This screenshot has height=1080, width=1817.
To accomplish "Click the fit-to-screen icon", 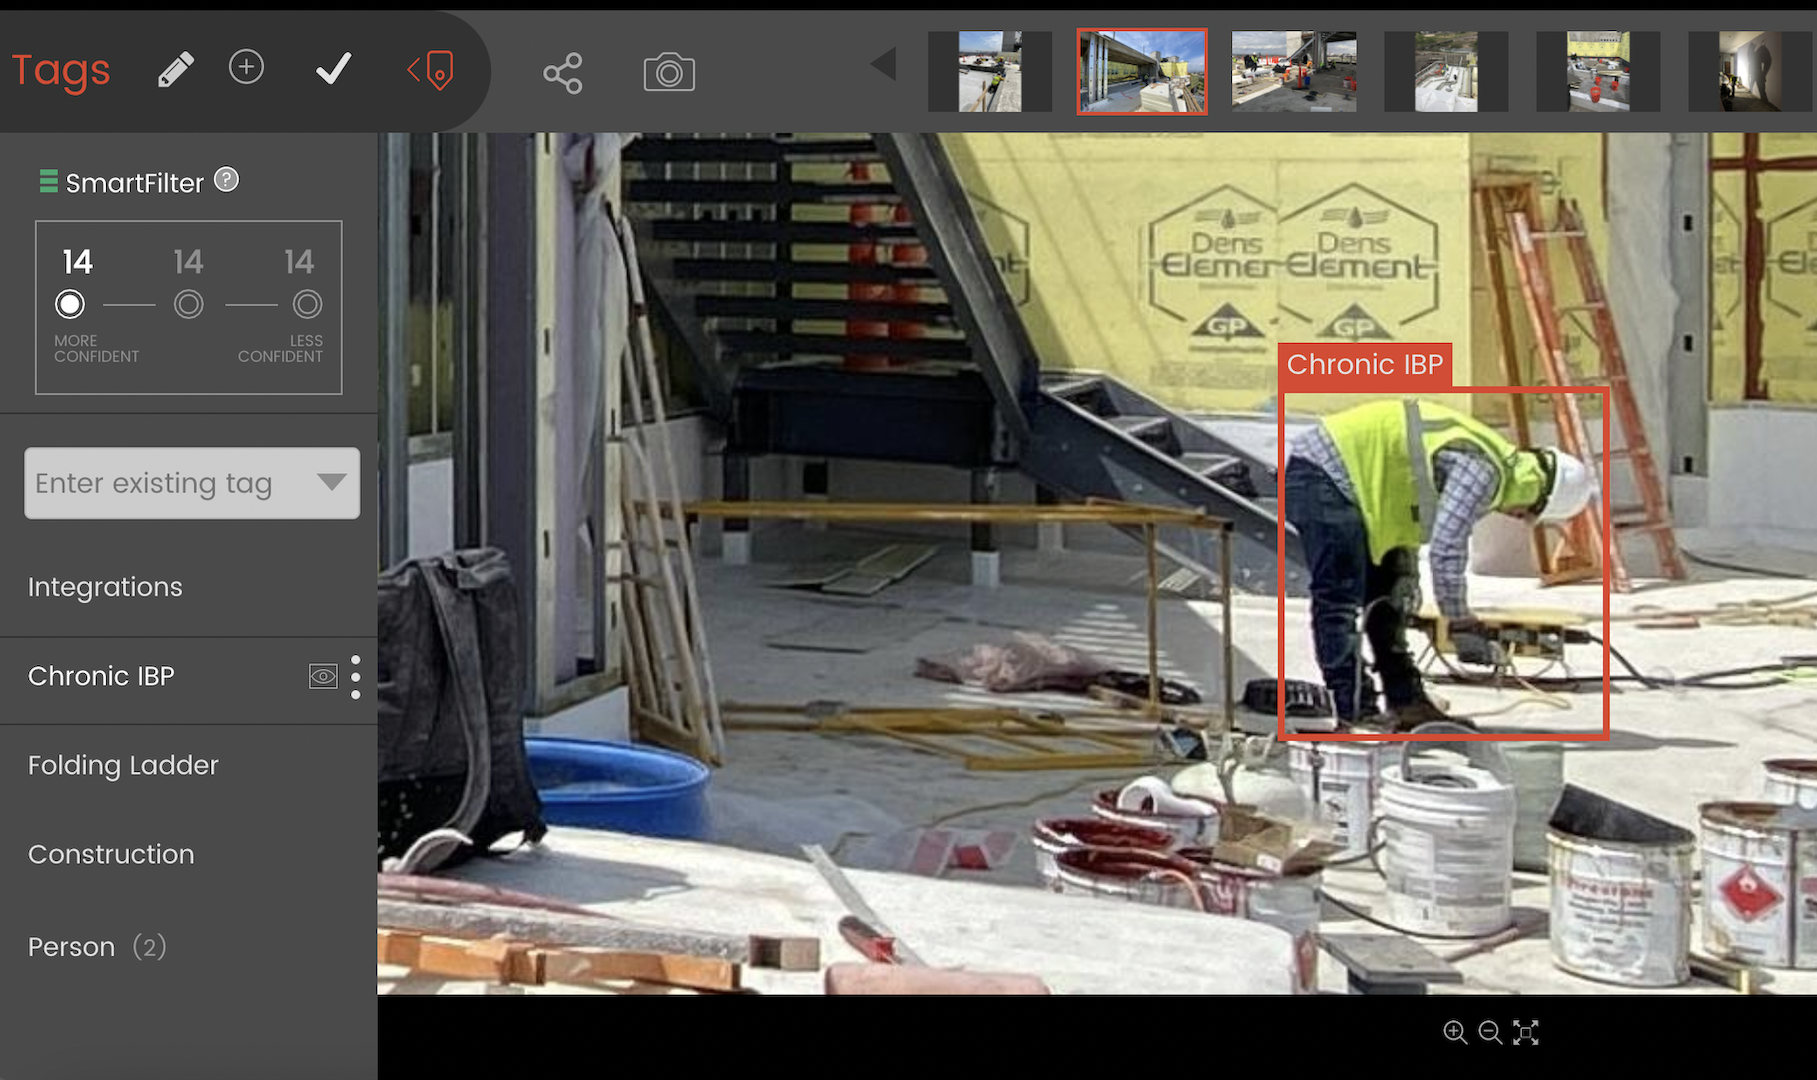I will pos(1526,1032).
